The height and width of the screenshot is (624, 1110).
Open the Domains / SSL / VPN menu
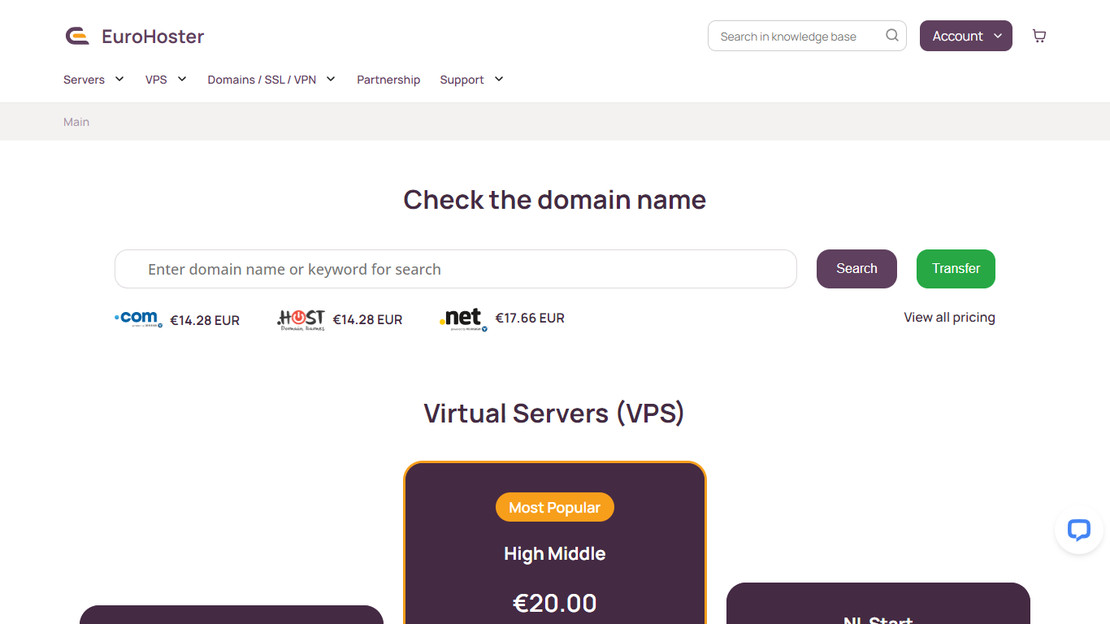tap(262, 79)
